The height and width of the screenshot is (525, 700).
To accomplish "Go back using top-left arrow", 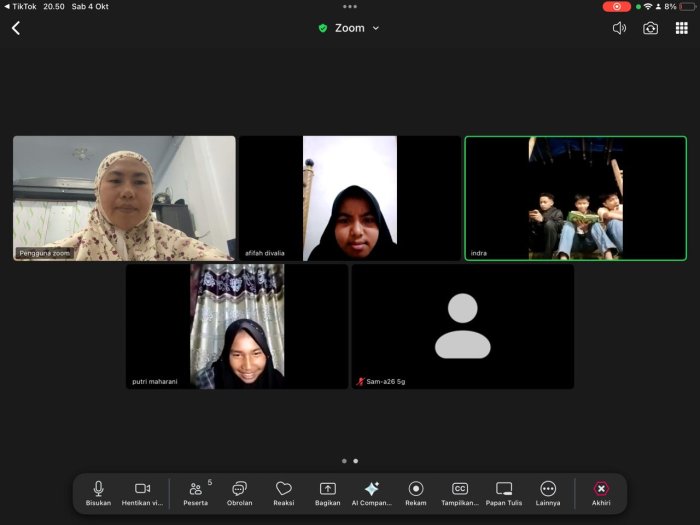I will [16, 28].
